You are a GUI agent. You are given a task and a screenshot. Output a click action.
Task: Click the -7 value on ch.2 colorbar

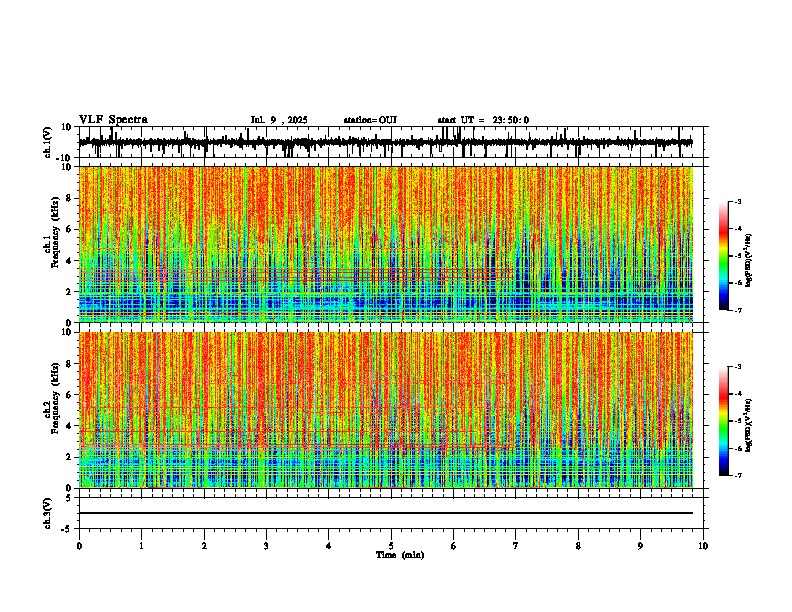[738, 476]
